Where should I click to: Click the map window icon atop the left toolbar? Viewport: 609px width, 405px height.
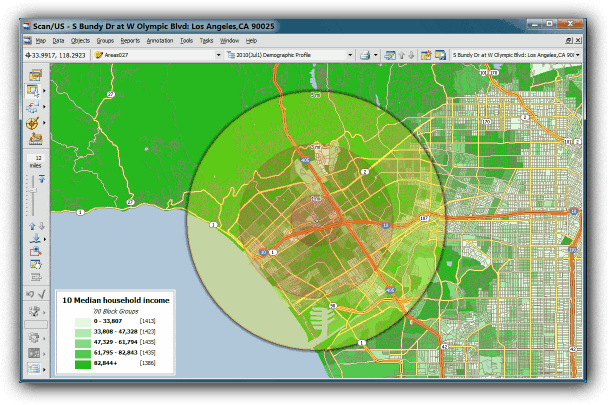pos(35,75)
